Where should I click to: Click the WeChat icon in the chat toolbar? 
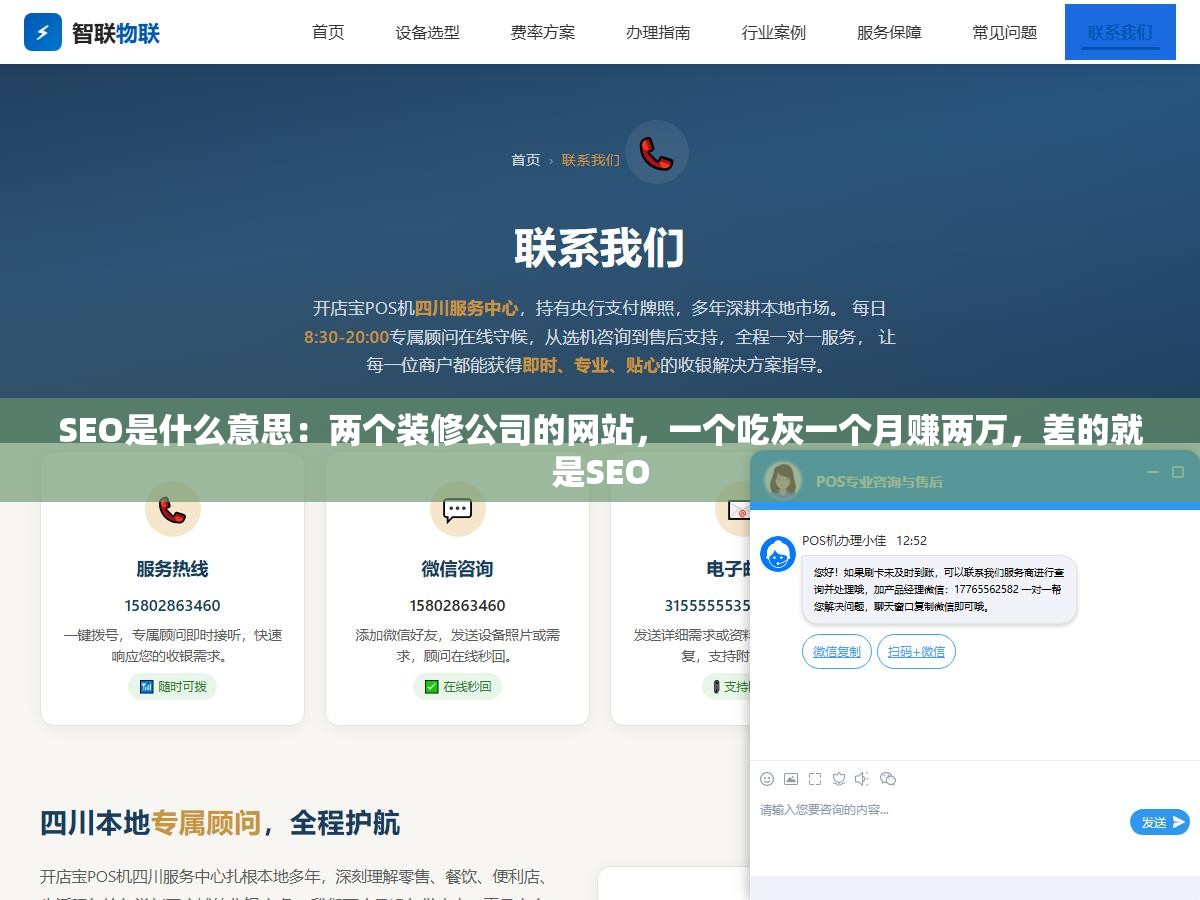pyautogui.click(x=888, y=779)
